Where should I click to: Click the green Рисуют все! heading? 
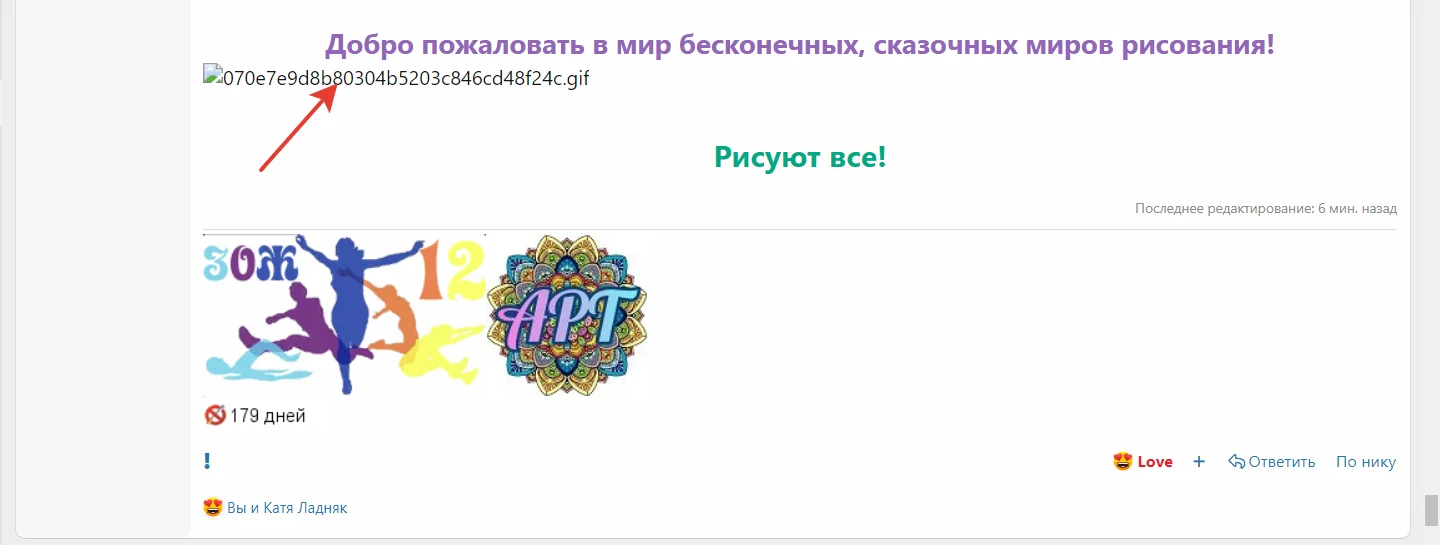tap(800, 157)
